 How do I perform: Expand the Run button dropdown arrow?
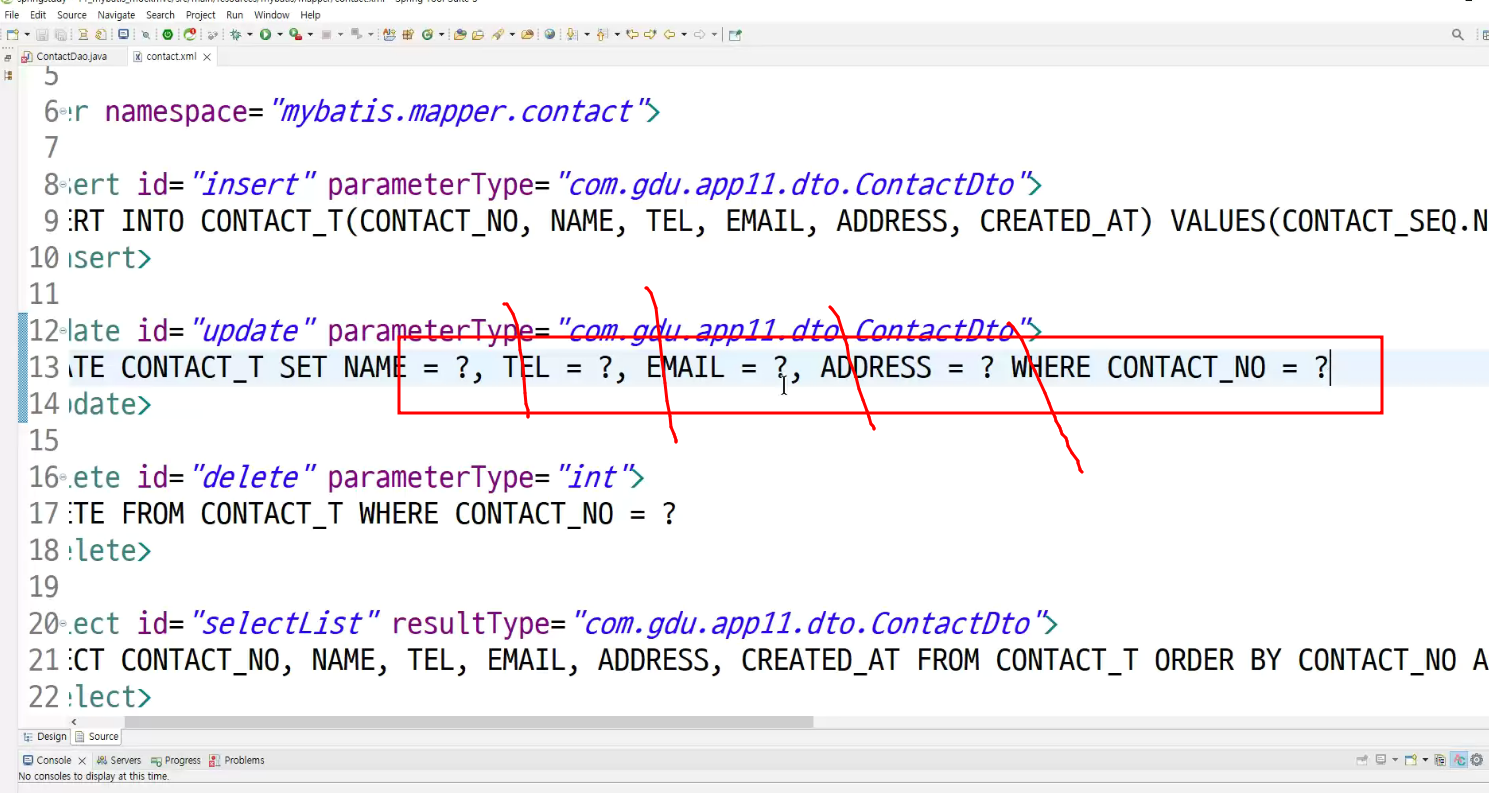point(280,34)
